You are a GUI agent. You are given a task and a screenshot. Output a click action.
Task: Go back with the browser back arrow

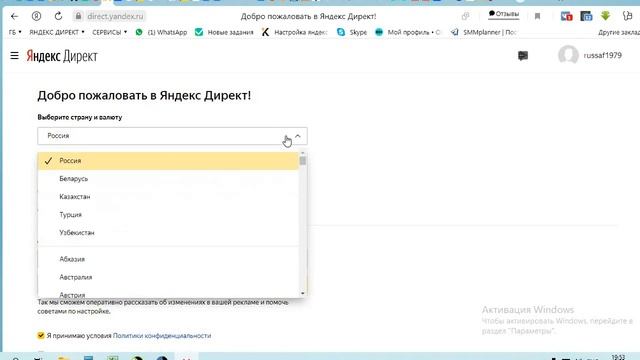tap(14, 16)
